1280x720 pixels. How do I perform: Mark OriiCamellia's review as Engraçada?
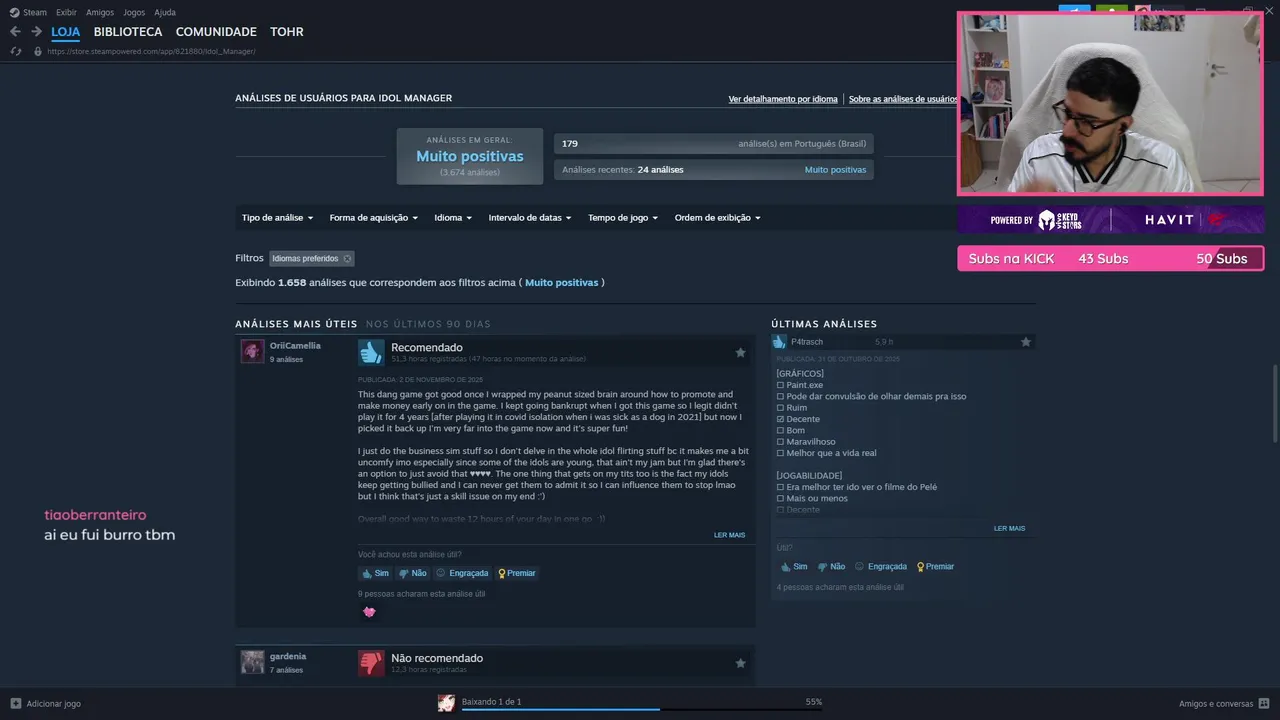462,573
